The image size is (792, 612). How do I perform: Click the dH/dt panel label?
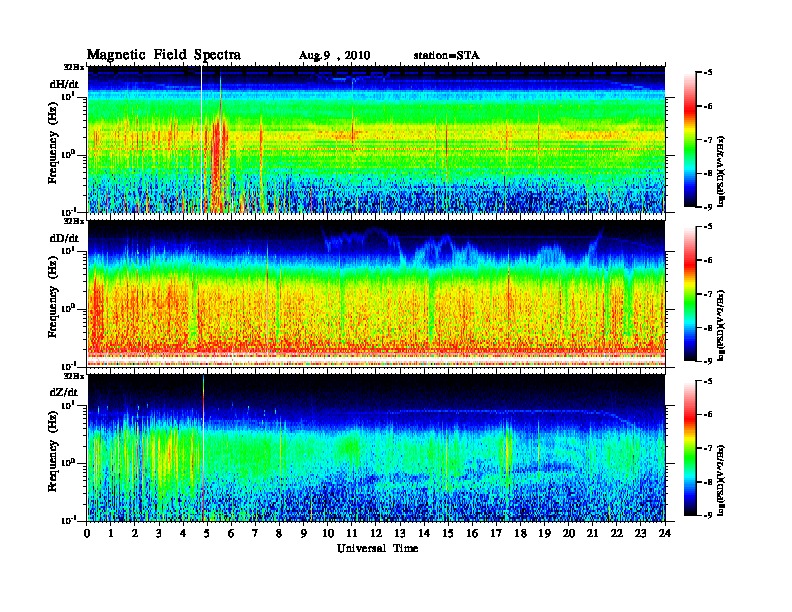coord(64,84)
